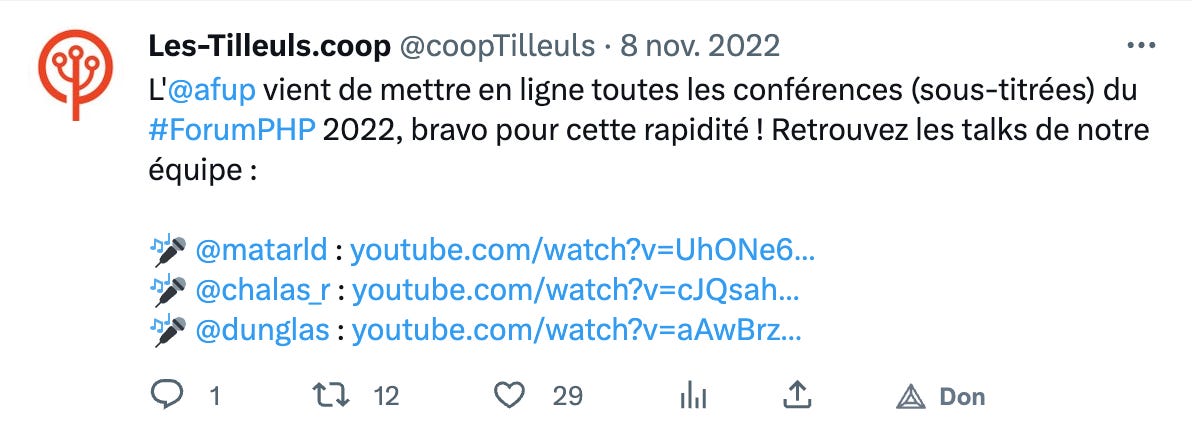
Task: Follow the youtube.com link ending cJQsah
Action: pyautogui.click(x=576, y=290)
